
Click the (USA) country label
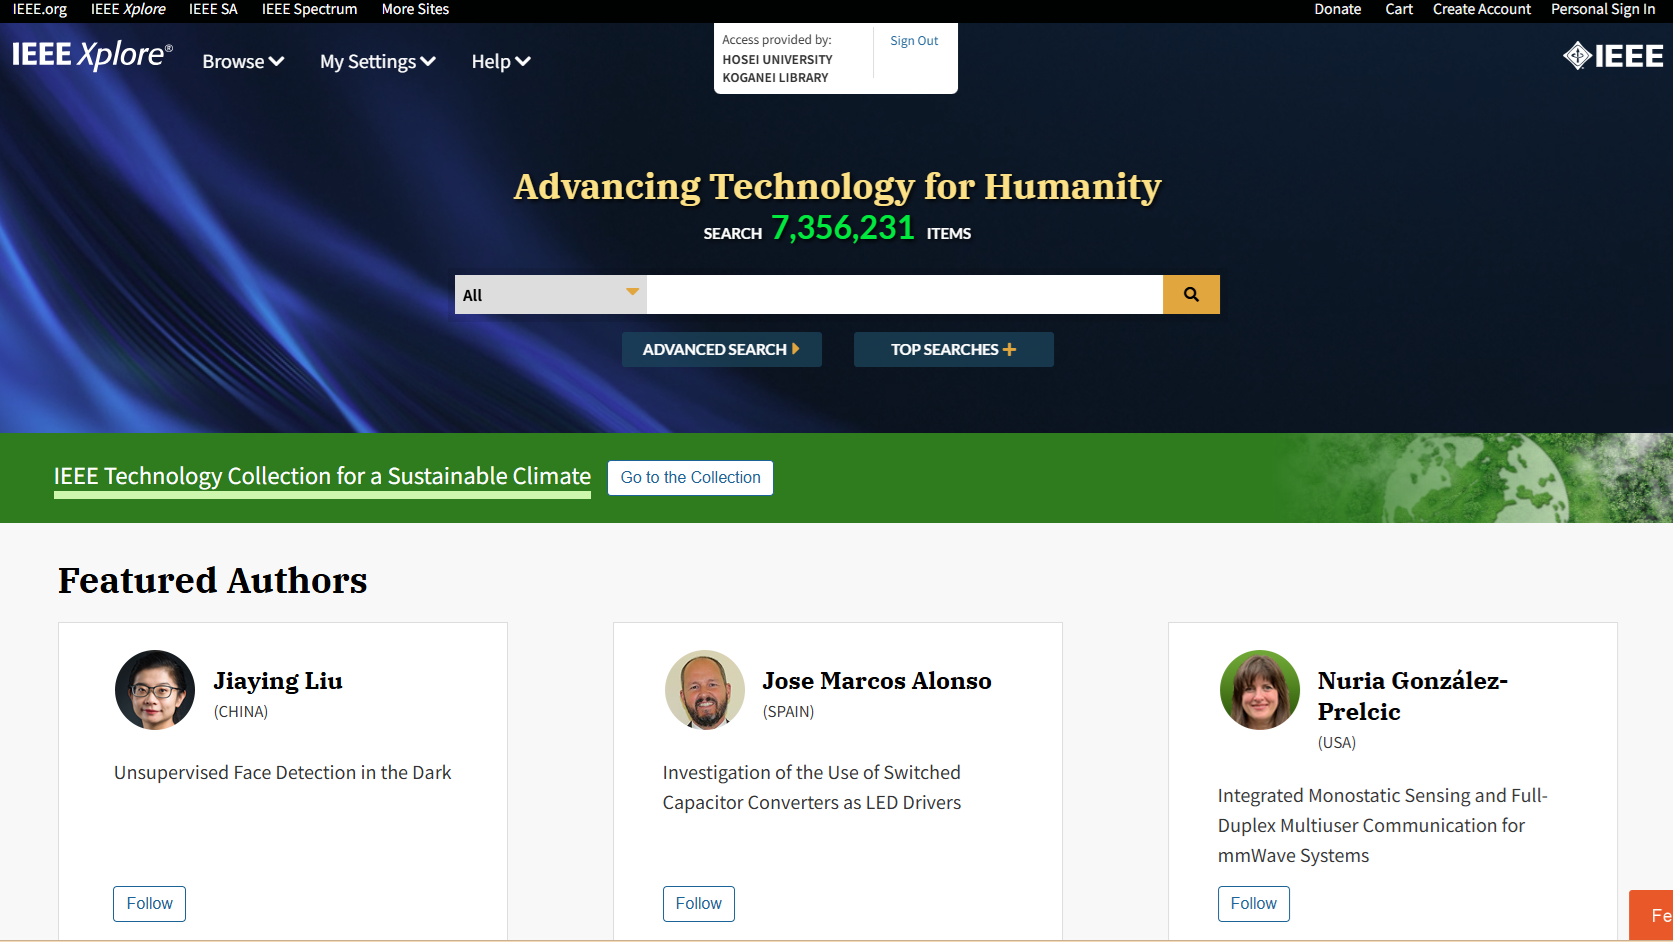coord(1337,743)
